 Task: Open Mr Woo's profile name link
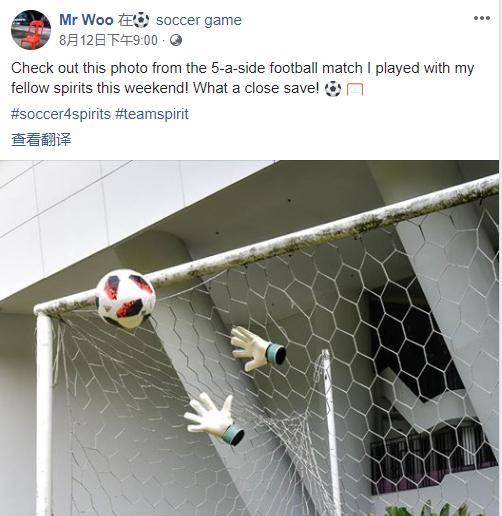pos(86,20)
